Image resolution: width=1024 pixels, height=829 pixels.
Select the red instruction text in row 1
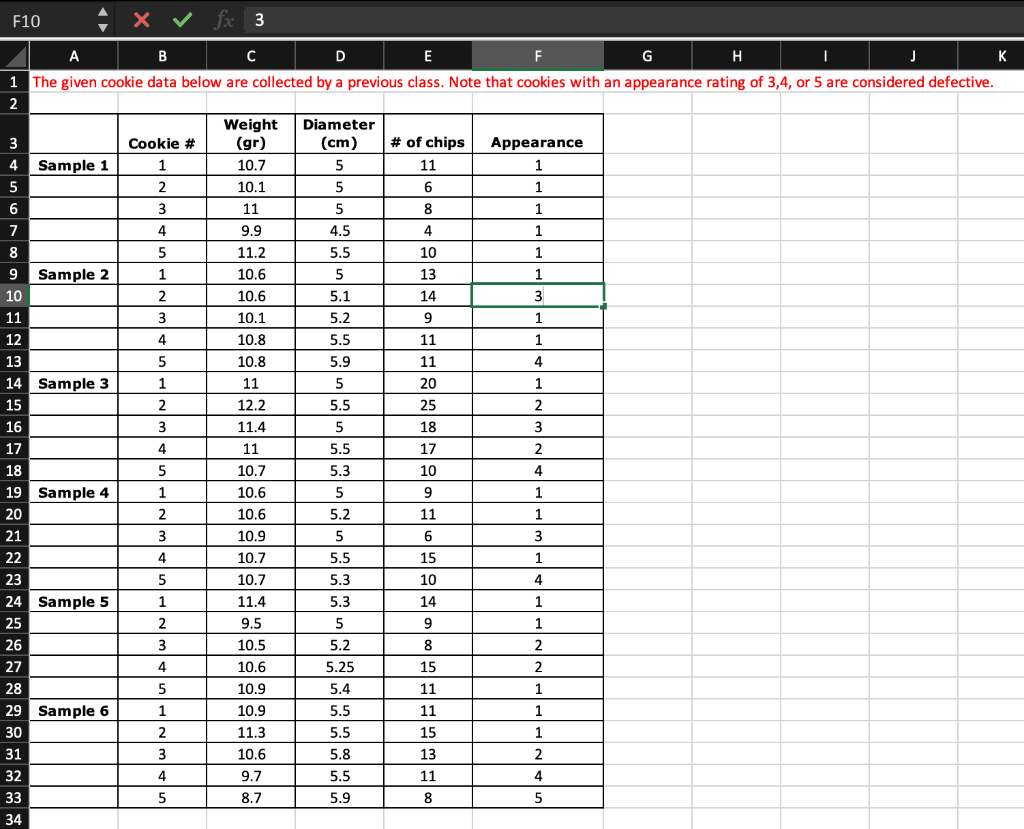513,82
